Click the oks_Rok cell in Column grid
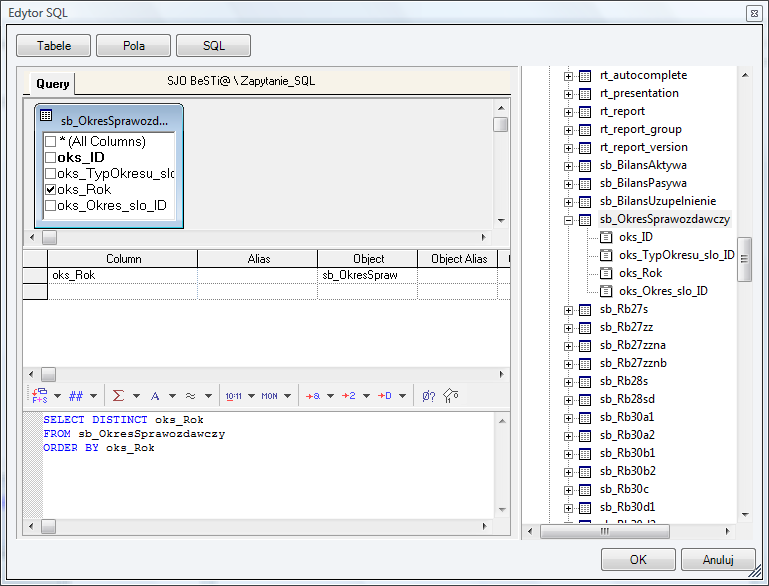The image size is (769, 586). coord(123,275)
